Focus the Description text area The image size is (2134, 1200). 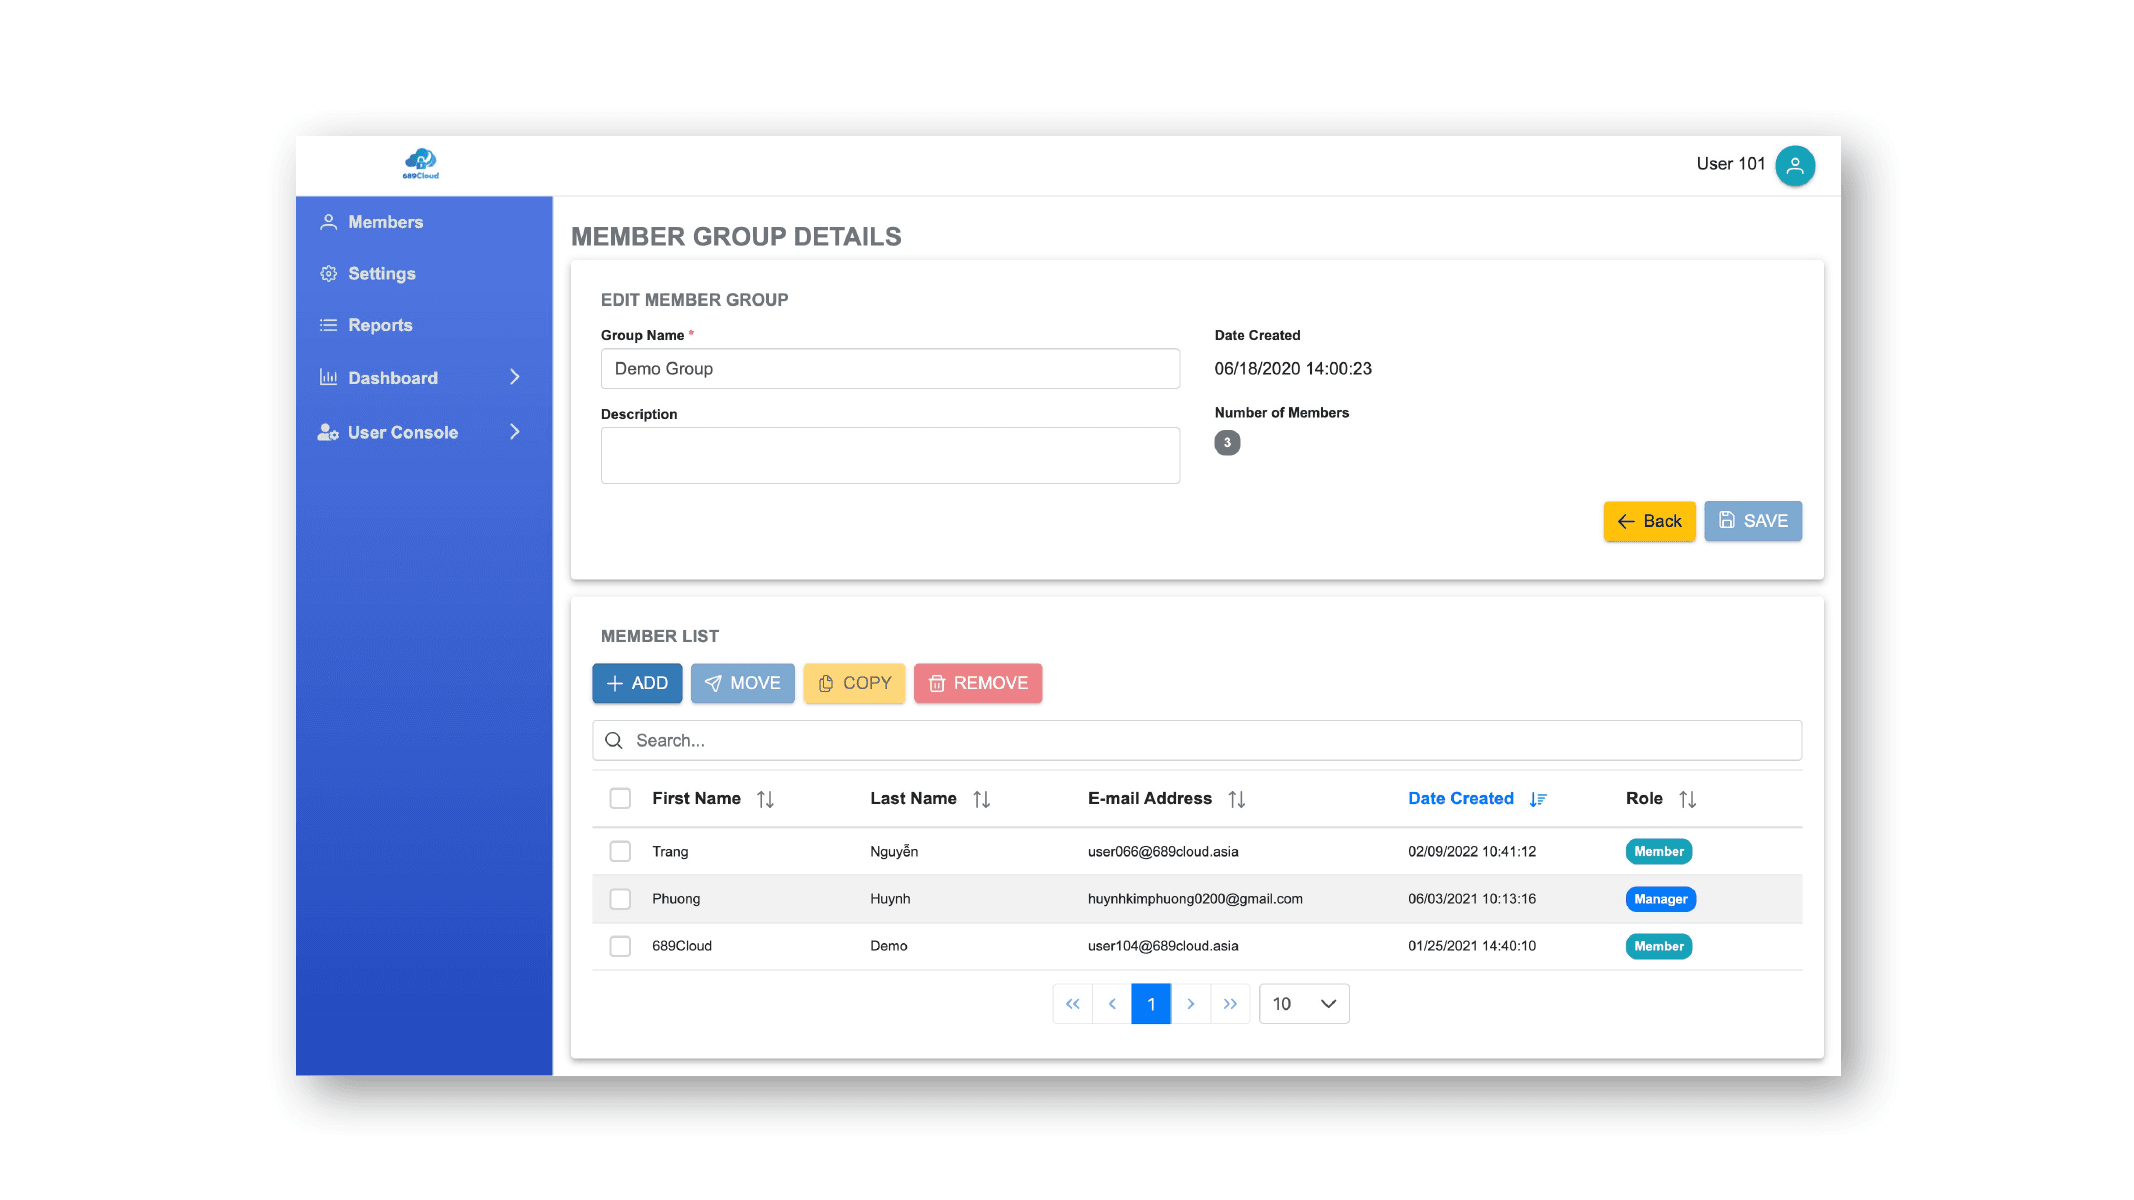pos(890,456)
